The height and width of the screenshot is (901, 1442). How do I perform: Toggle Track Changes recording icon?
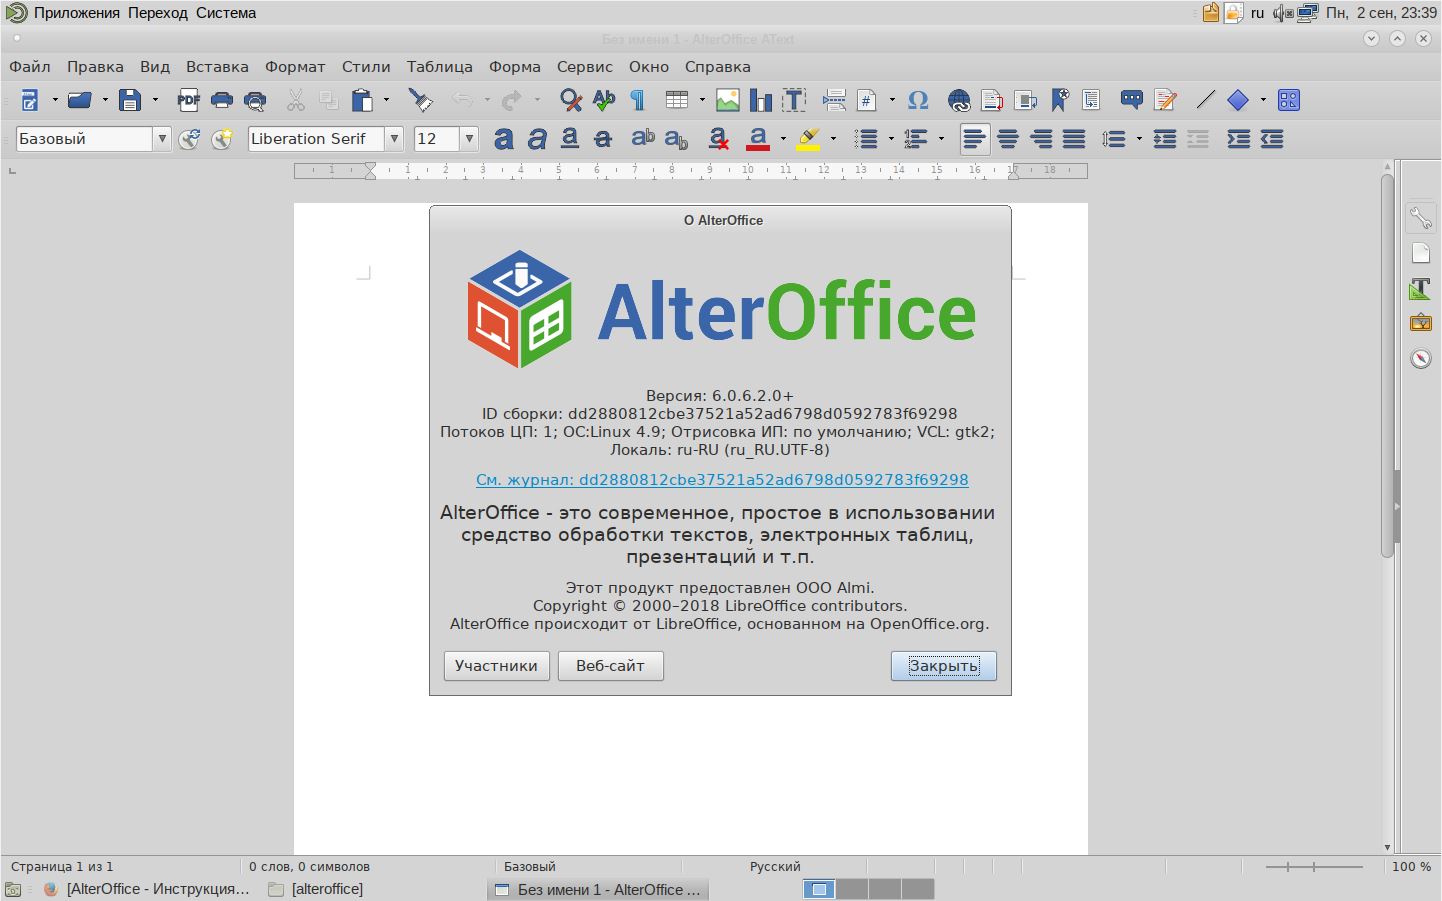[1165, 100]
